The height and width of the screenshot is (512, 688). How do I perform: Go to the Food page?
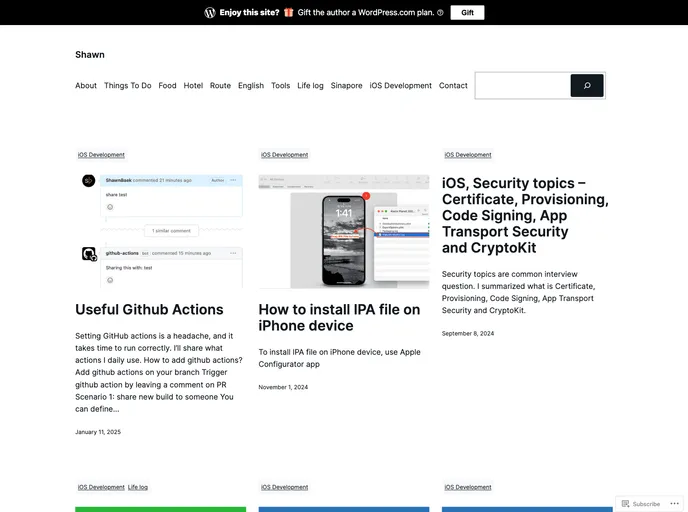(167, 86)
